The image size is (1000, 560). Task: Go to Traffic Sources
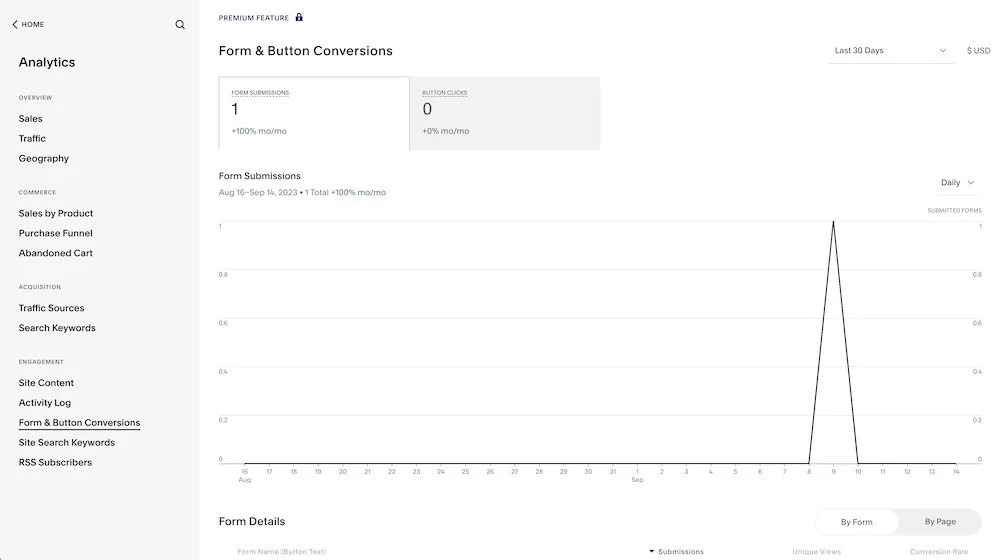52,309
